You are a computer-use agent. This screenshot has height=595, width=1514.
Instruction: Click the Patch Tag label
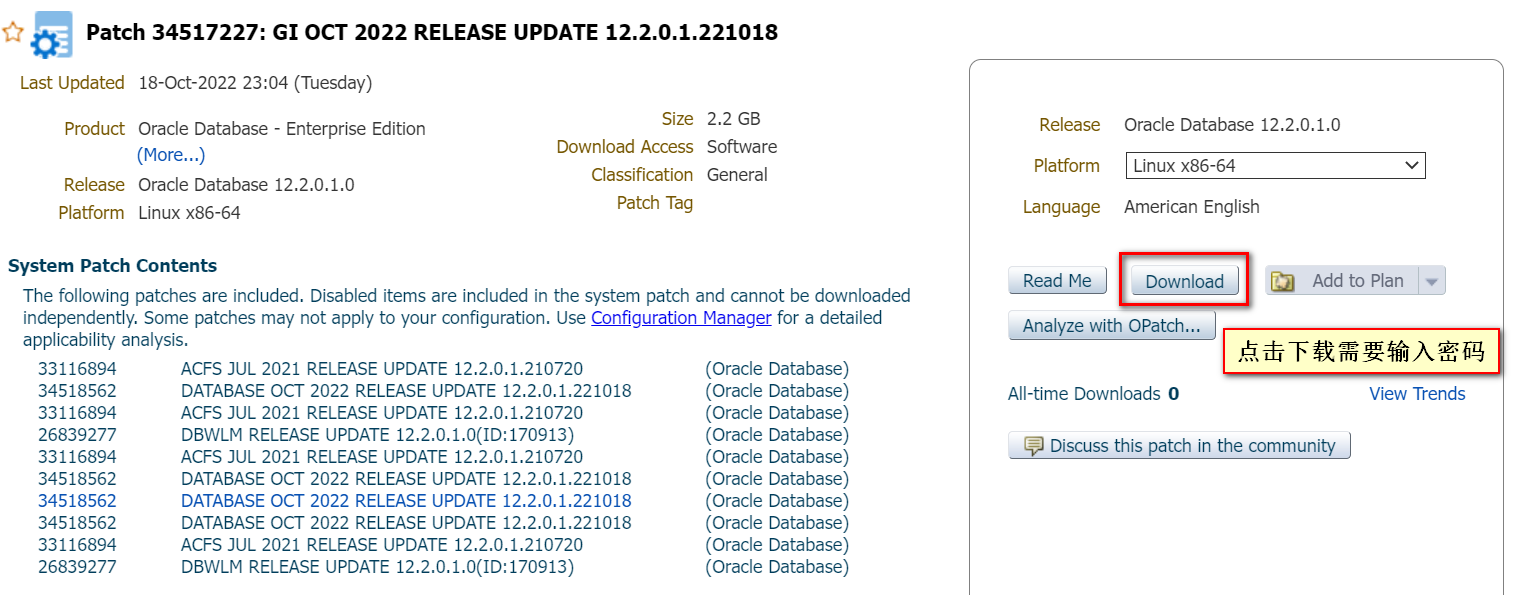(655, 203)
